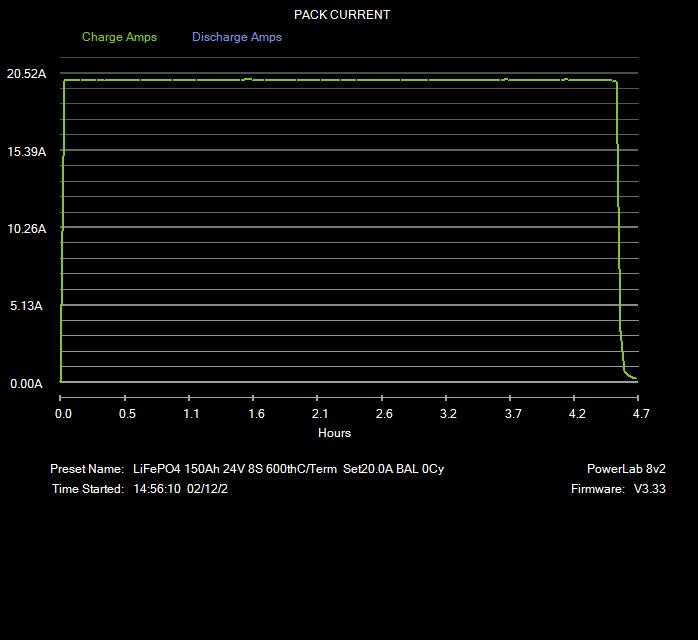Select the 5.13A y-axis label
698x640 pixels.
[26, 306]
